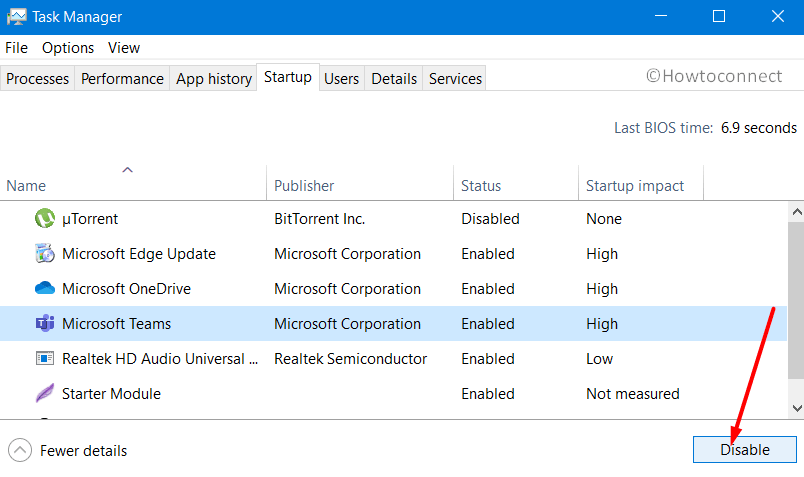Click the None startup impact cell
The image size is (804, 477).
604,218
